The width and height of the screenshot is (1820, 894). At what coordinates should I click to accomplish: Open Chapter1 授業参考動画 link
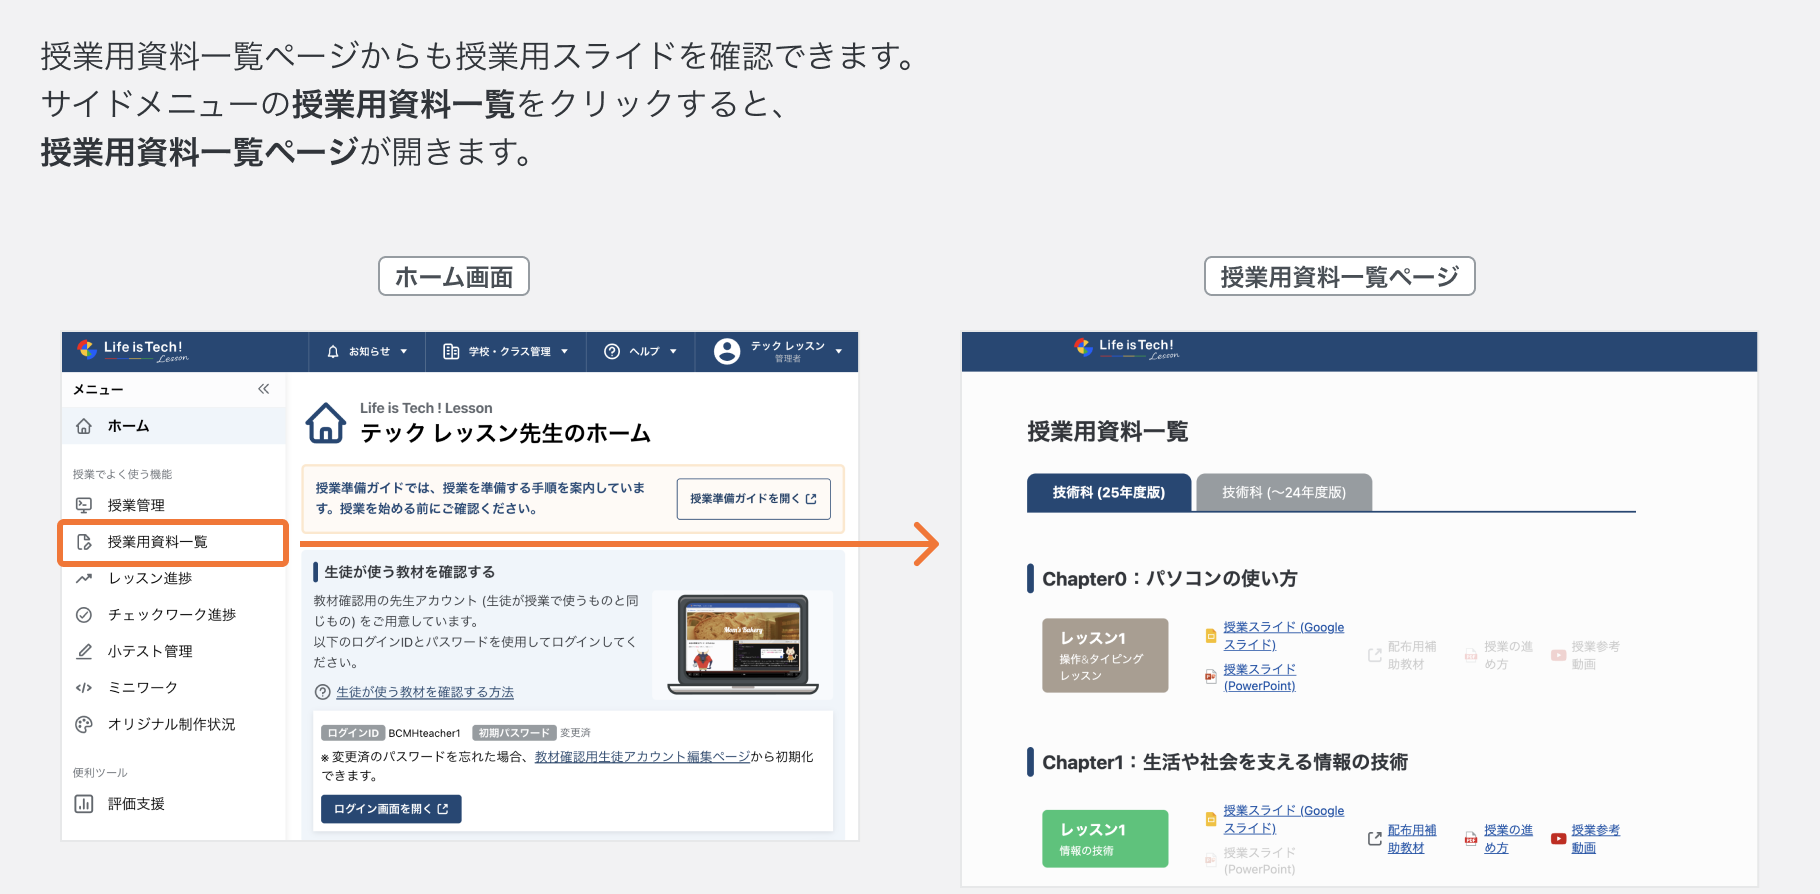1595,839
